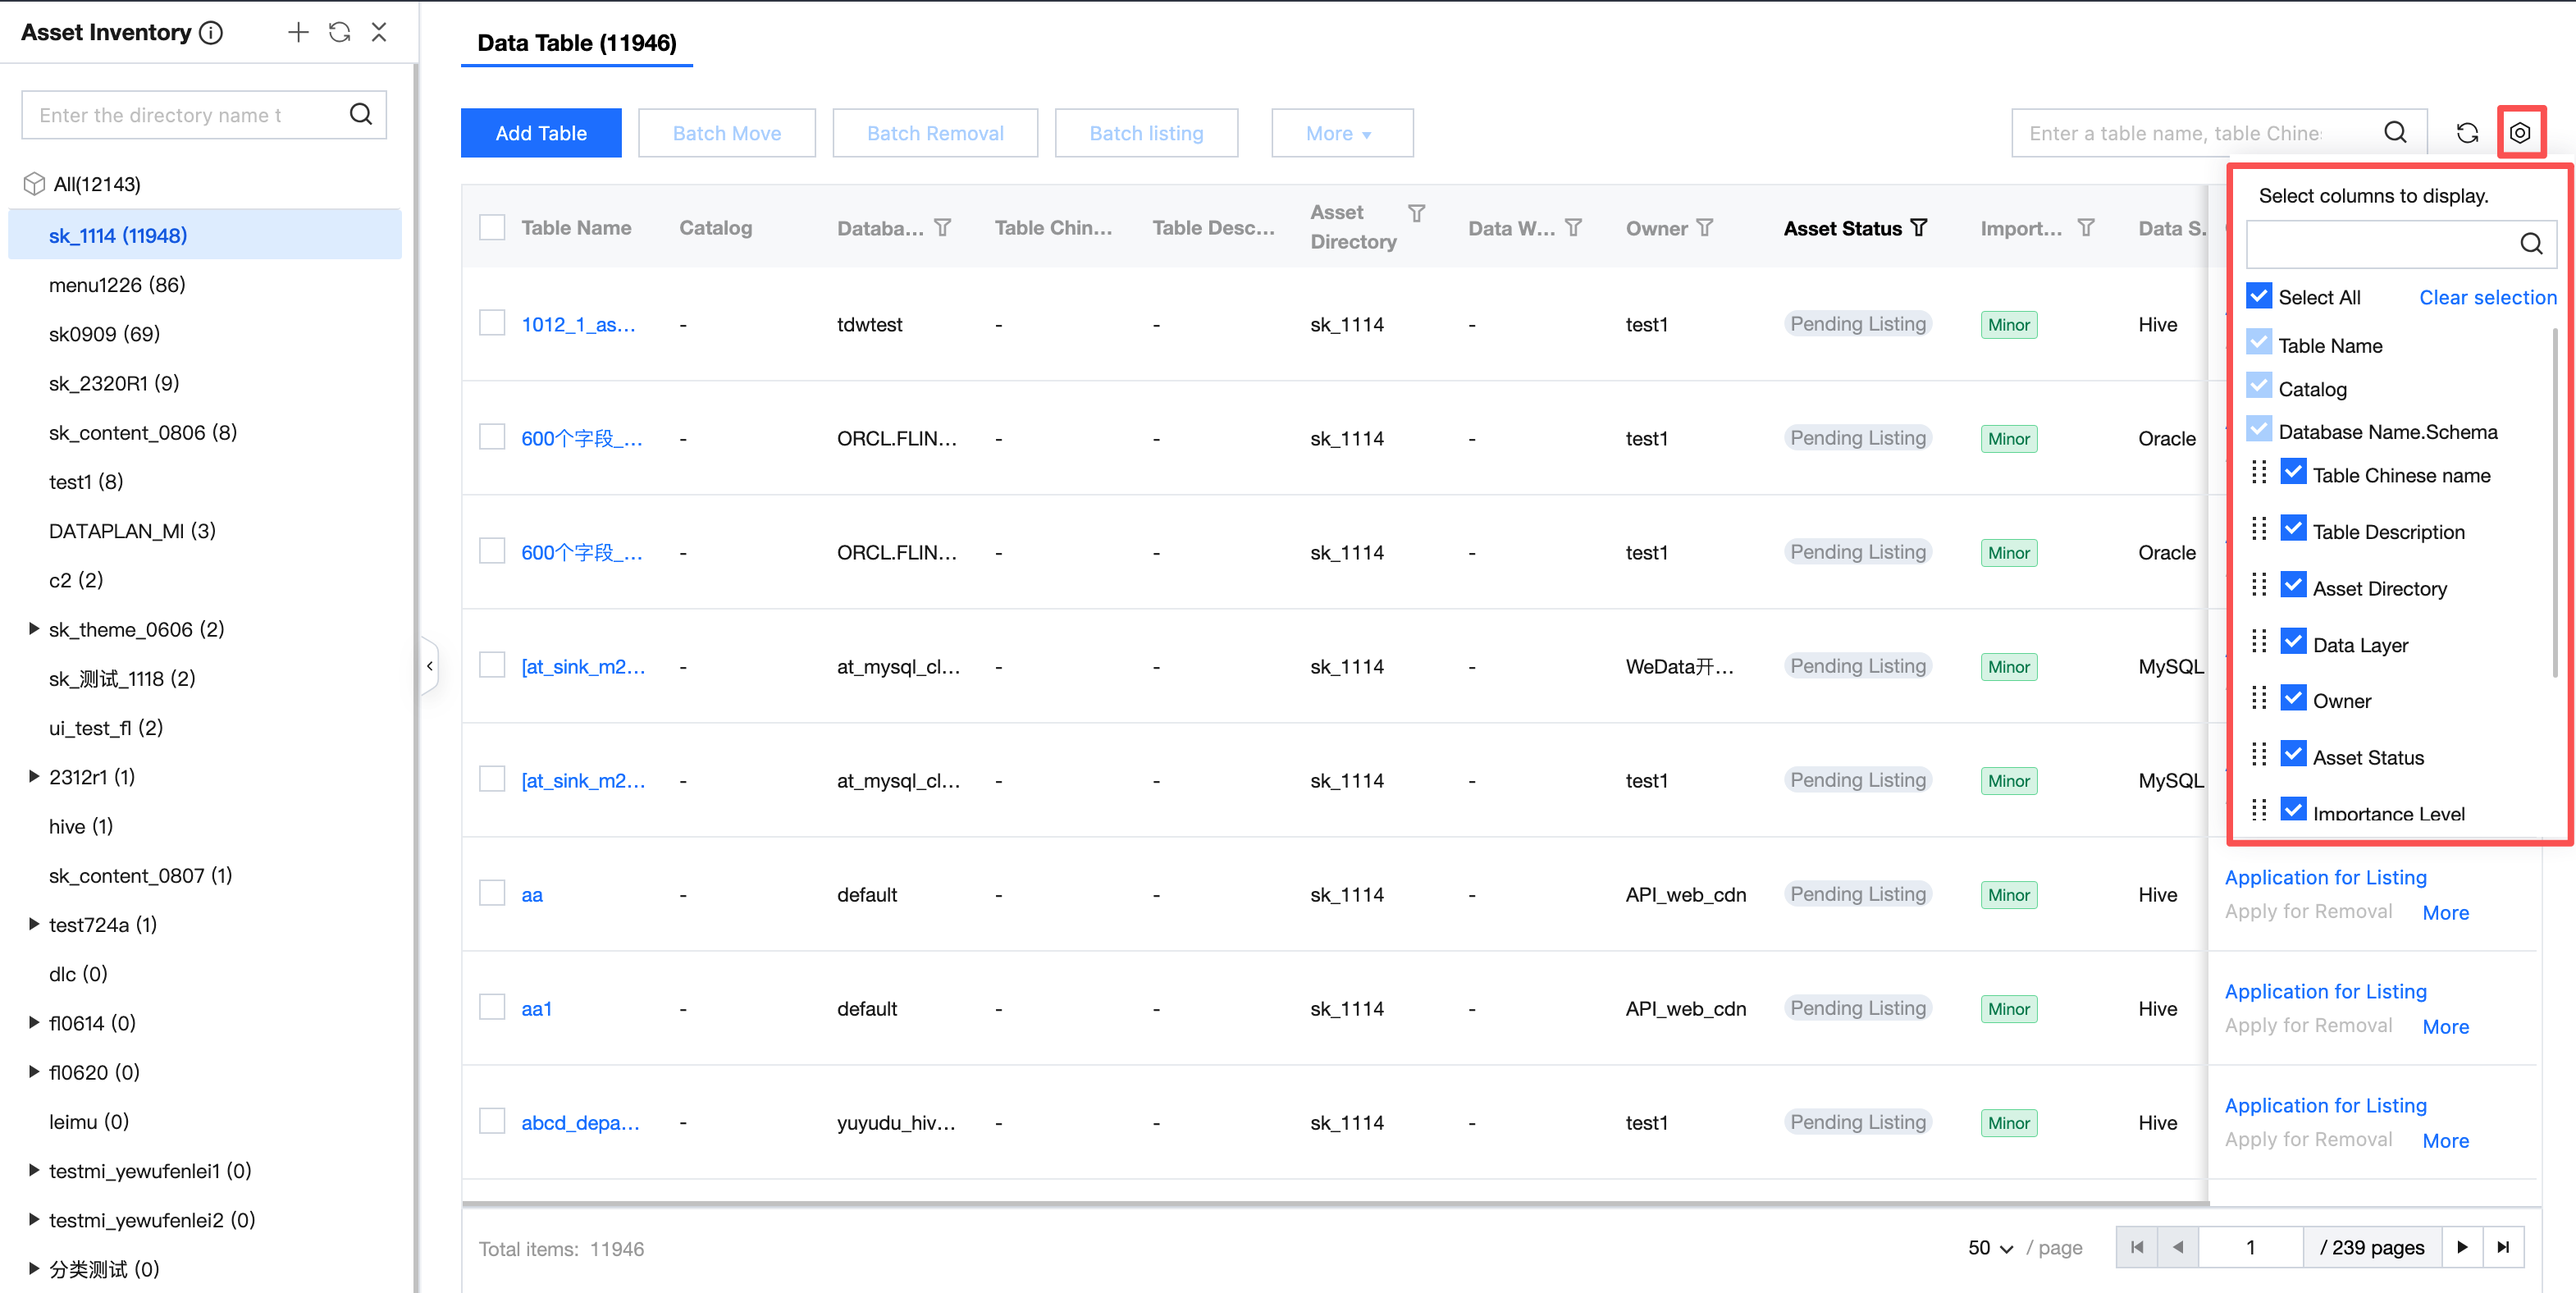The height and width of the screenshot is (1293, 2576).
Task: Click the add directory plus icon
Action: (298, 32)
